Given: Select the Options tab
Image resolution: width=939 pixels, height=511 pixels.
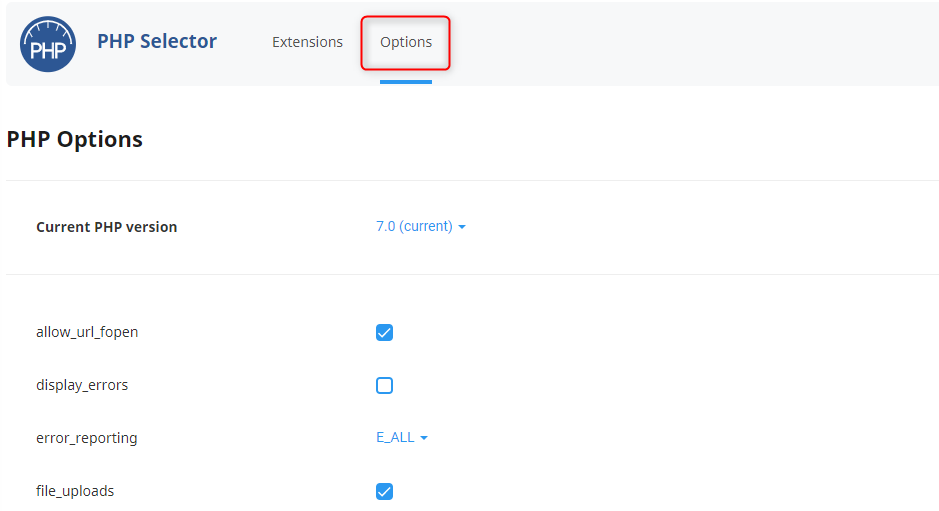Looking at the screenshot, I should [x=406, y=42].
